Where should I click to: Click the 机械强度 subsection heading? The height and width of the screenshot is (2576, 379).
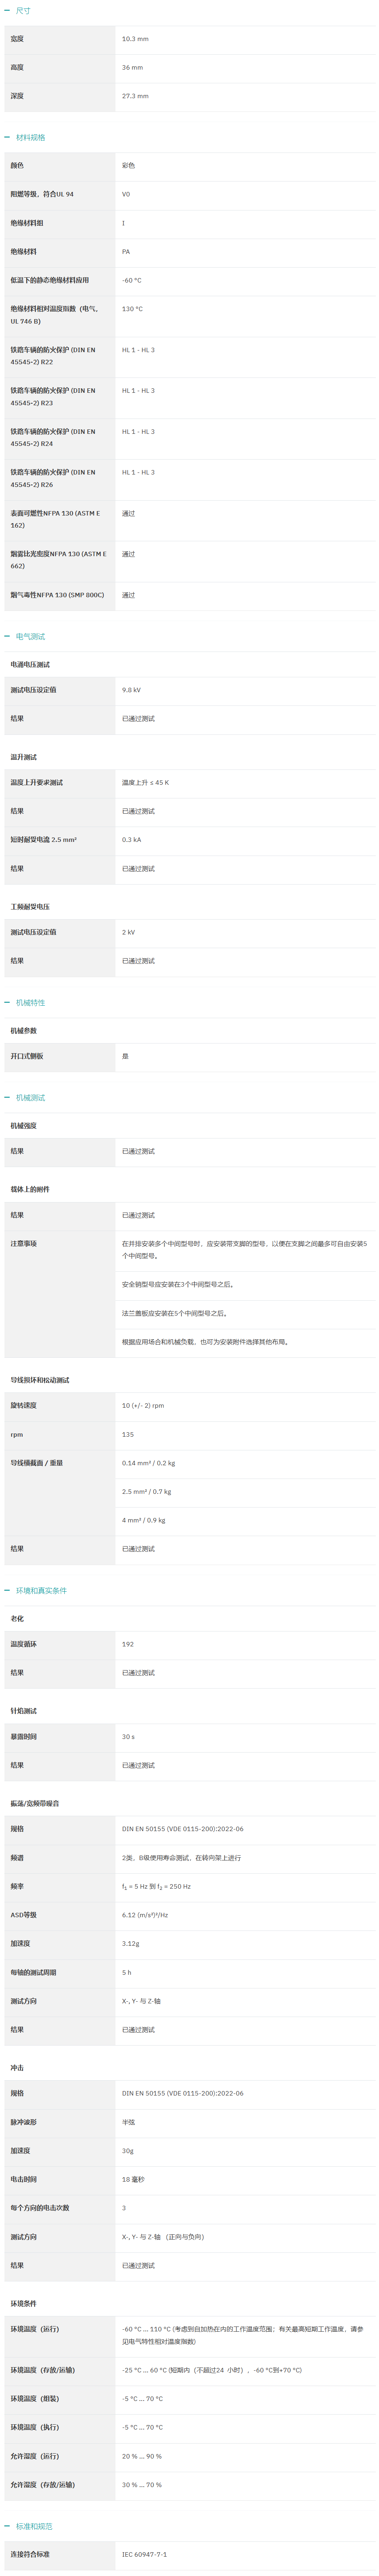pos(24,1126)
